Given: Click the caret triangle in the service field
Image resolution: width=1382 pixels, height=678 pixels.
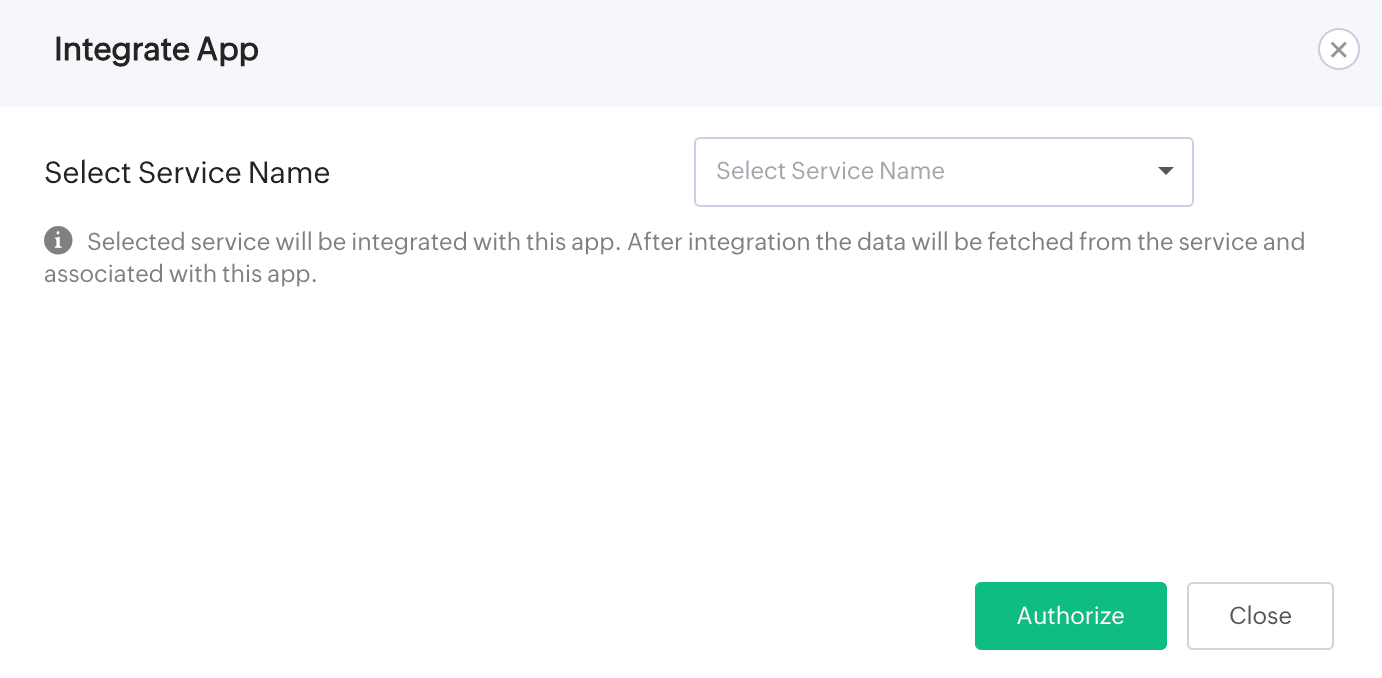Looking at the screenshot, I should pyautogui.click(x=1165, y=171).
